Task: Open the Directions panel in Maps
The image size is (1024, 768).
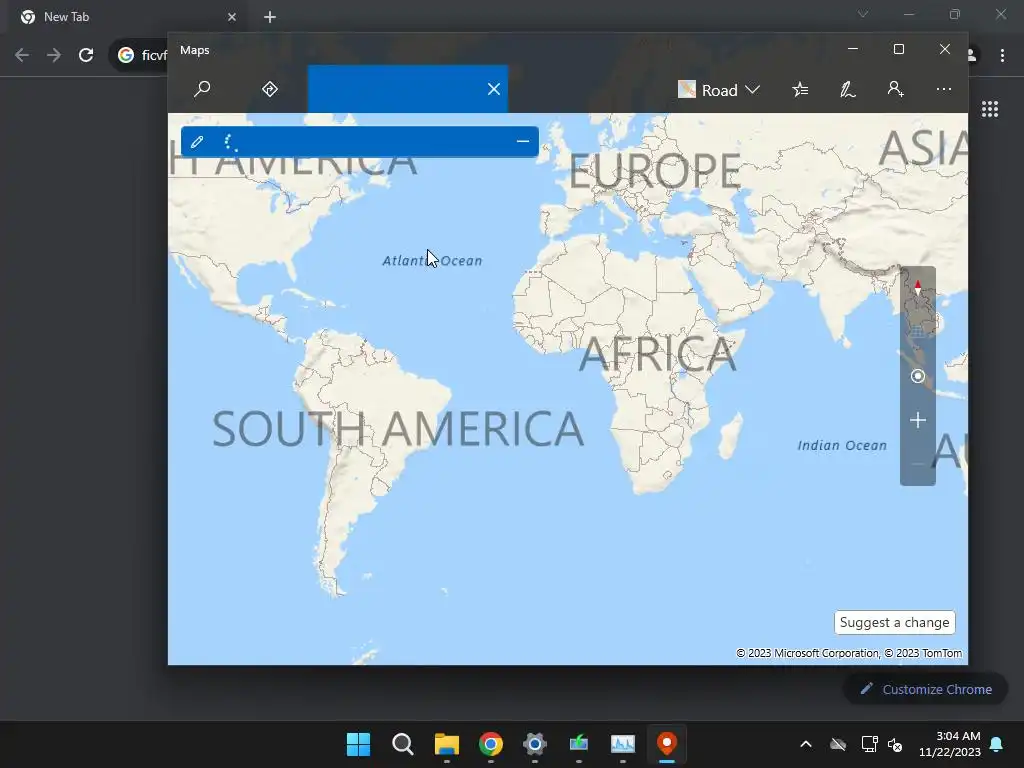Action: [x=270, y=89]
